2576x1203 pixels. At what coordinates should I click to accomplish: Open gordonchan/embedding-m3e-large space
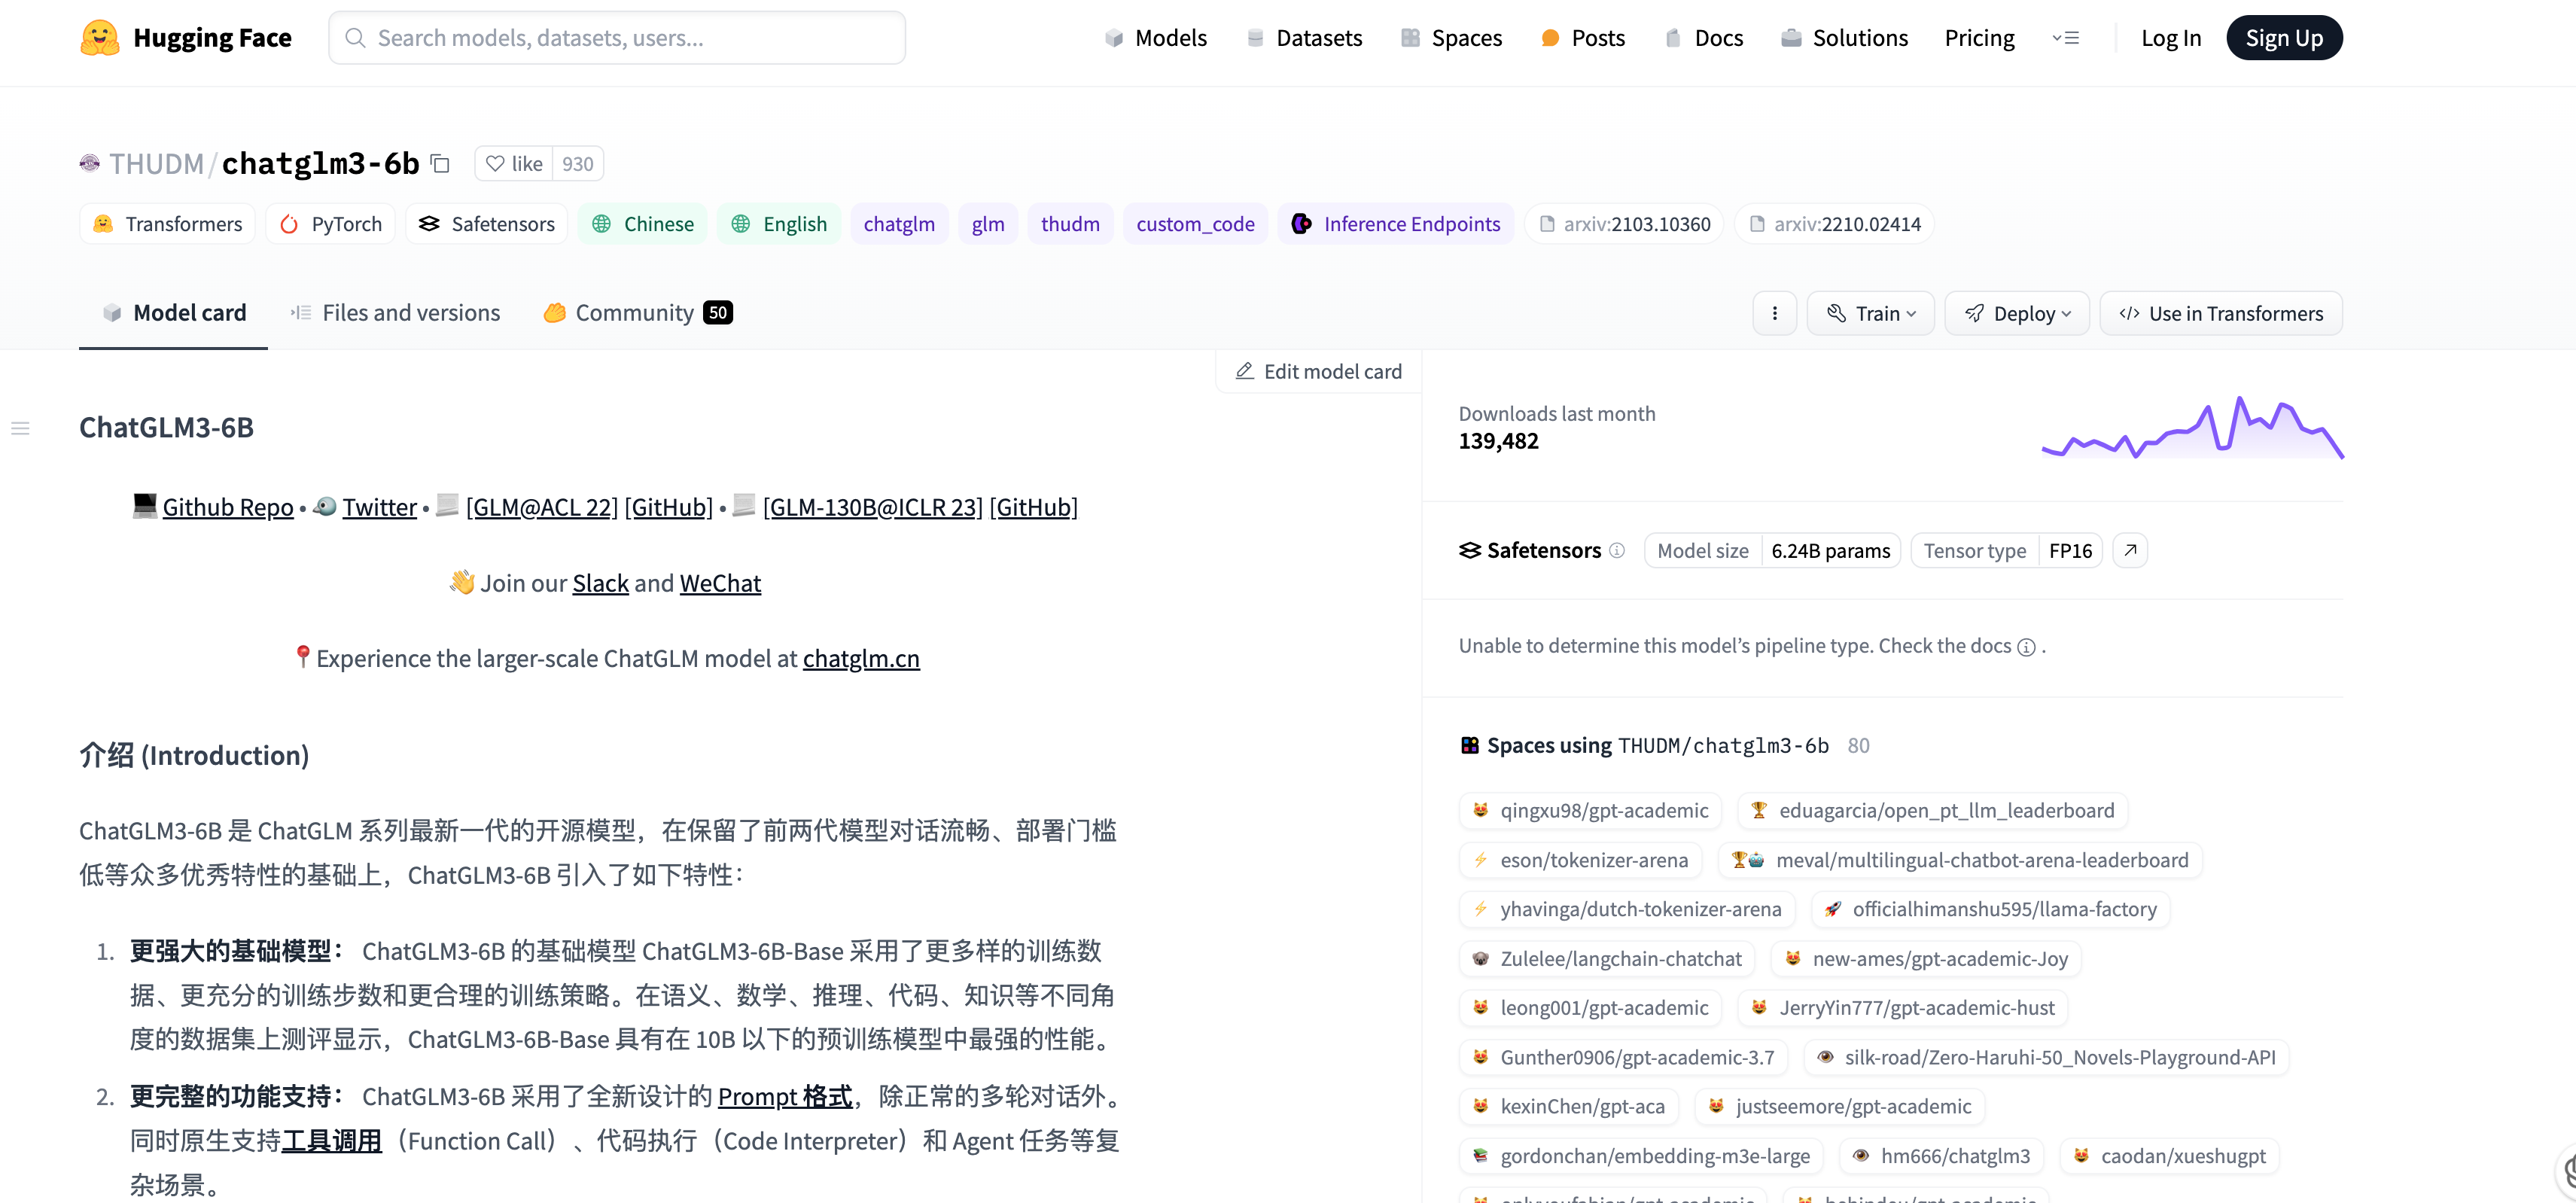point(1641,1156)
